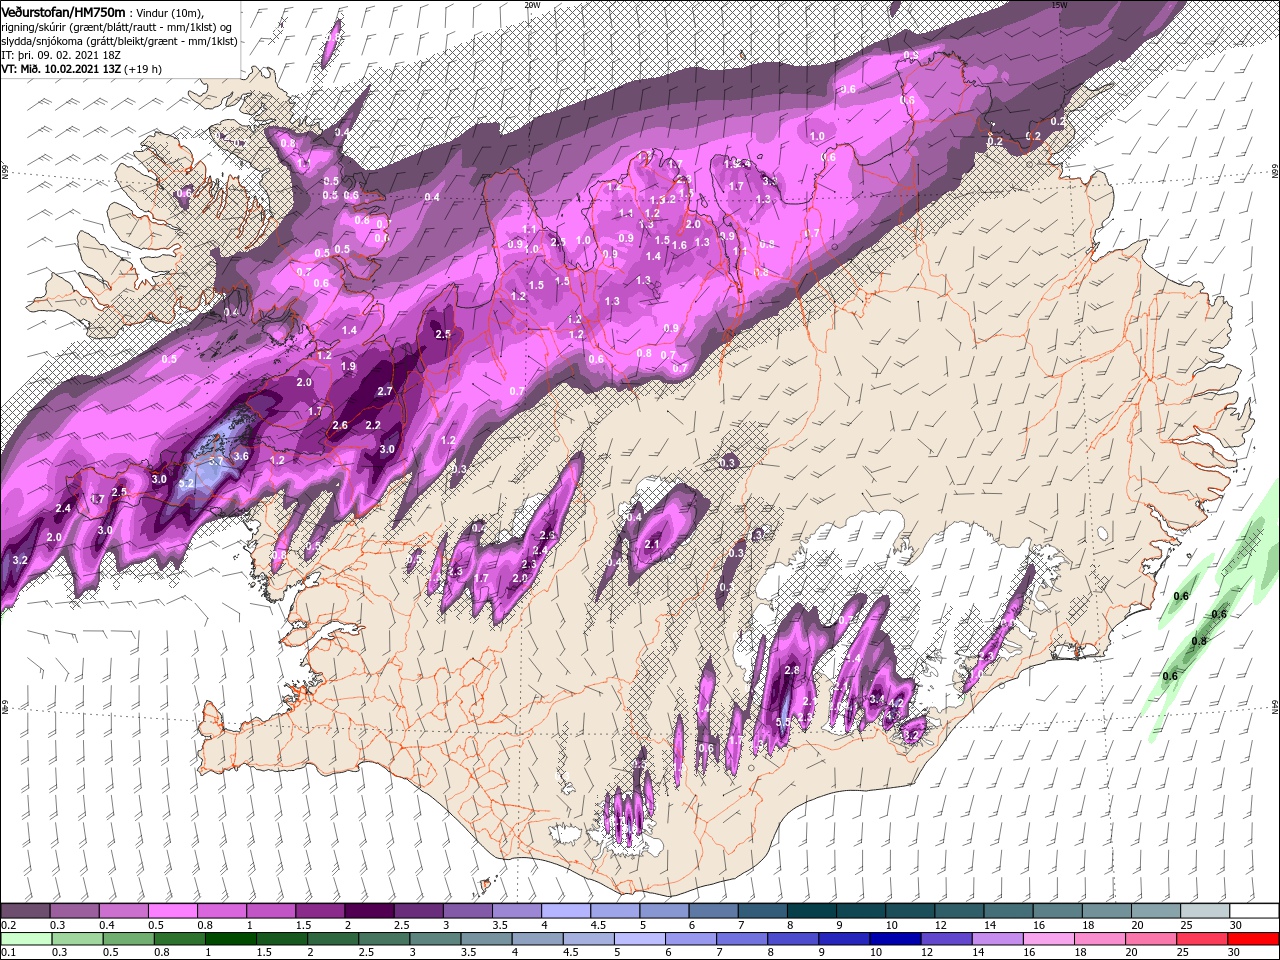Click the 2.6 snowfall value on the map

(340, 426)
